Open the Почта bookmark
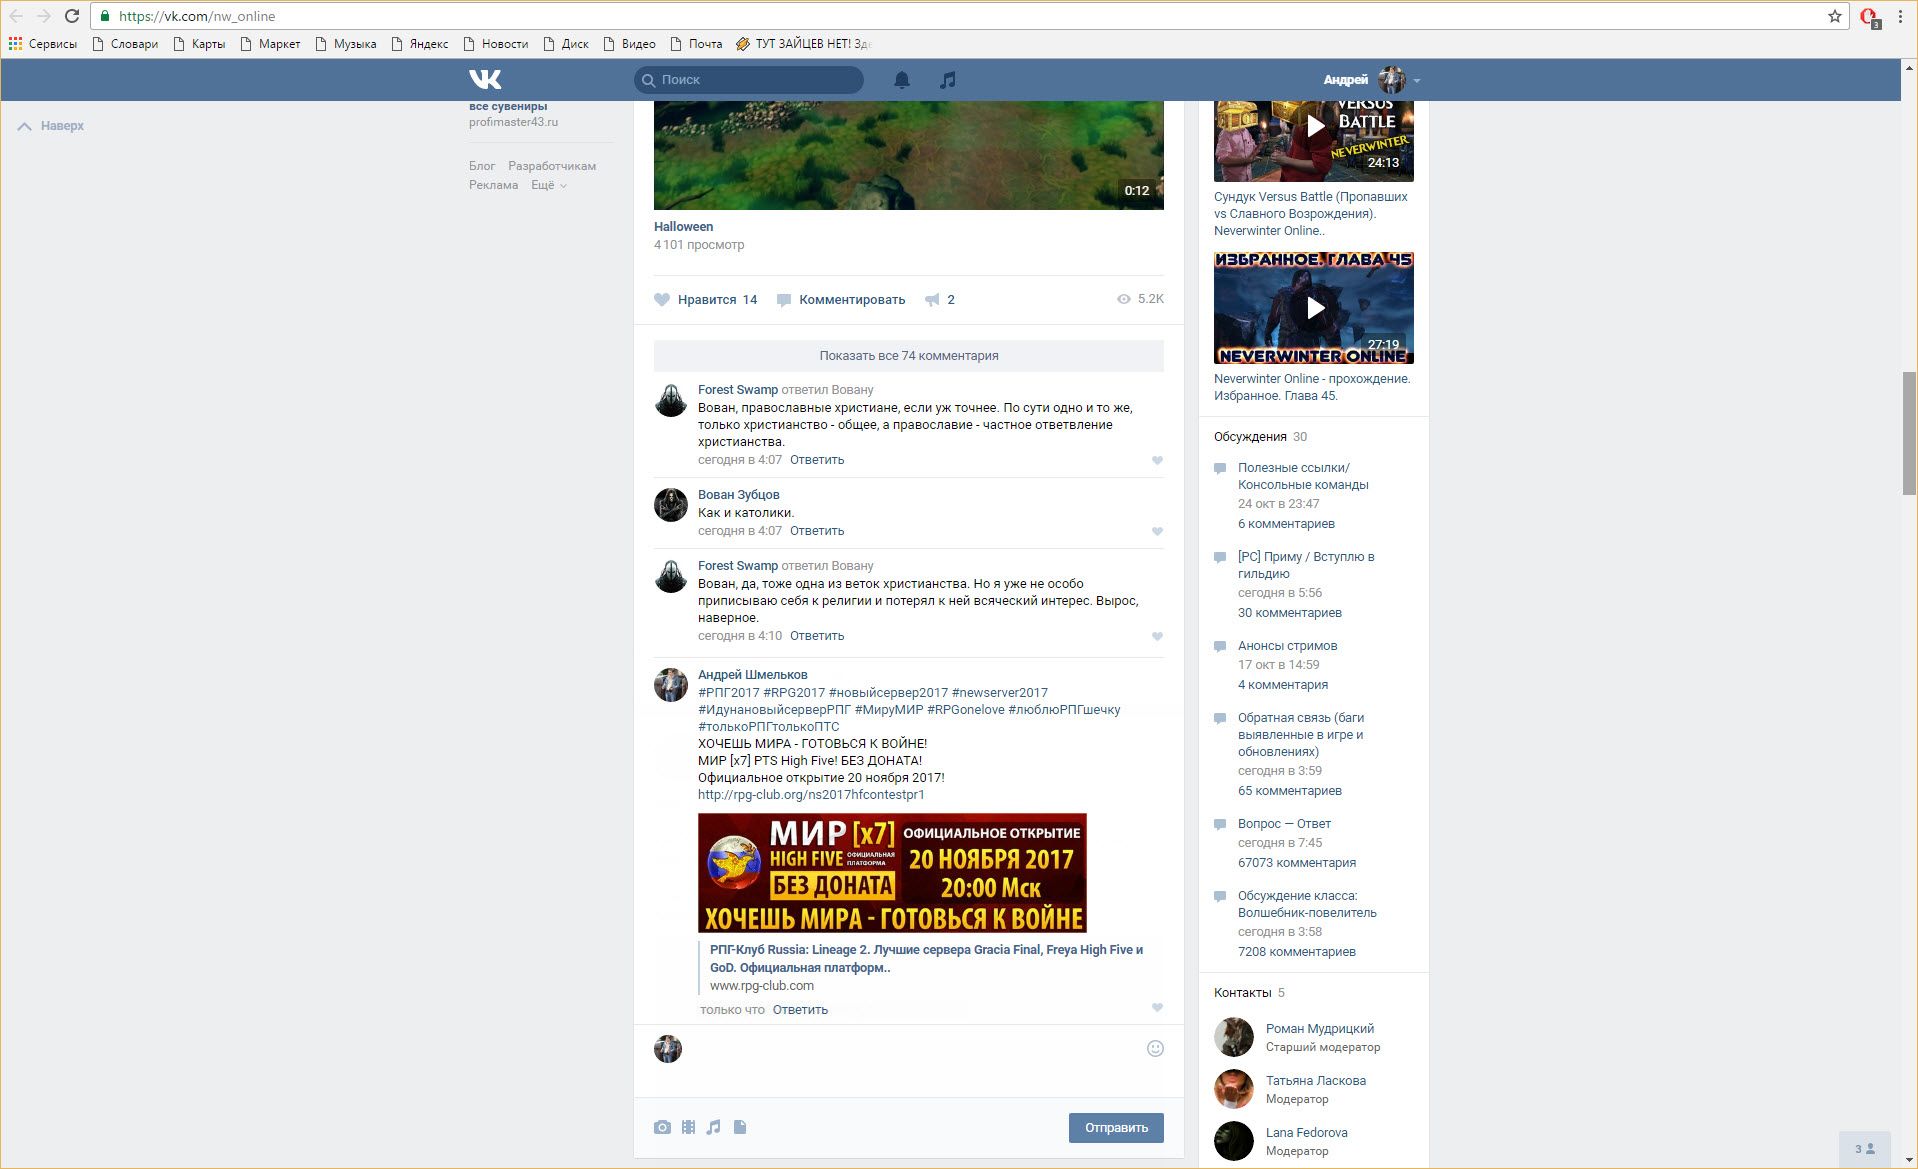The width and height of the screenshot is (1918, 1169). click(x=696, y=44)
